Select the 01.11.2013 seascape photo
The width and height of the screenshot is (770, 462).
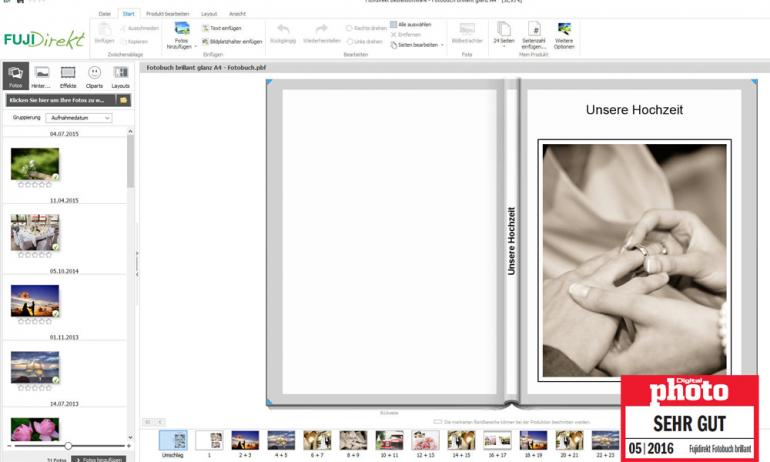pos(35,367)
